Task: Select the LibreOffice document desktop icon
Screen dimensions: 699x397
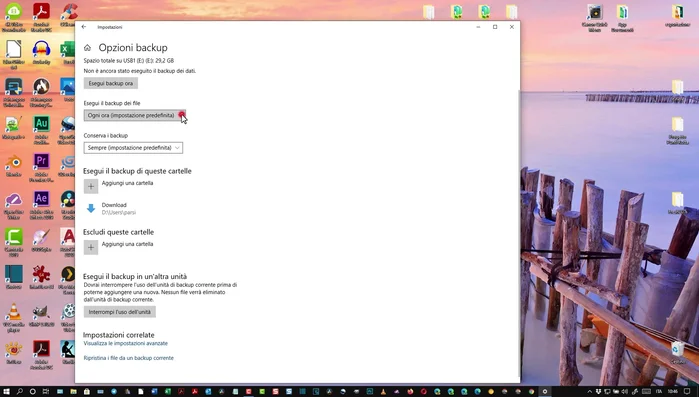Action: 13,54
